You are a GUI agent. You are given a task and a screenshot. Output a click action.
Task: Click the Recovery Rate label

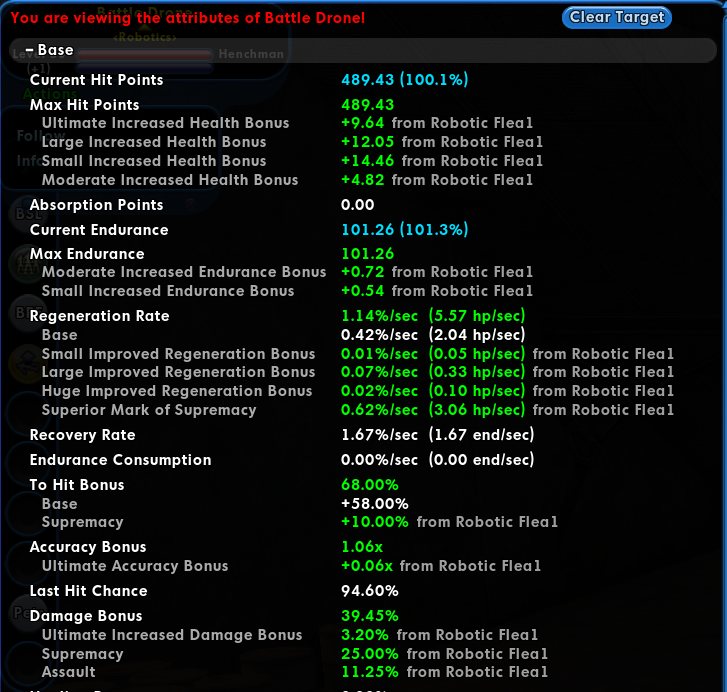83,435
